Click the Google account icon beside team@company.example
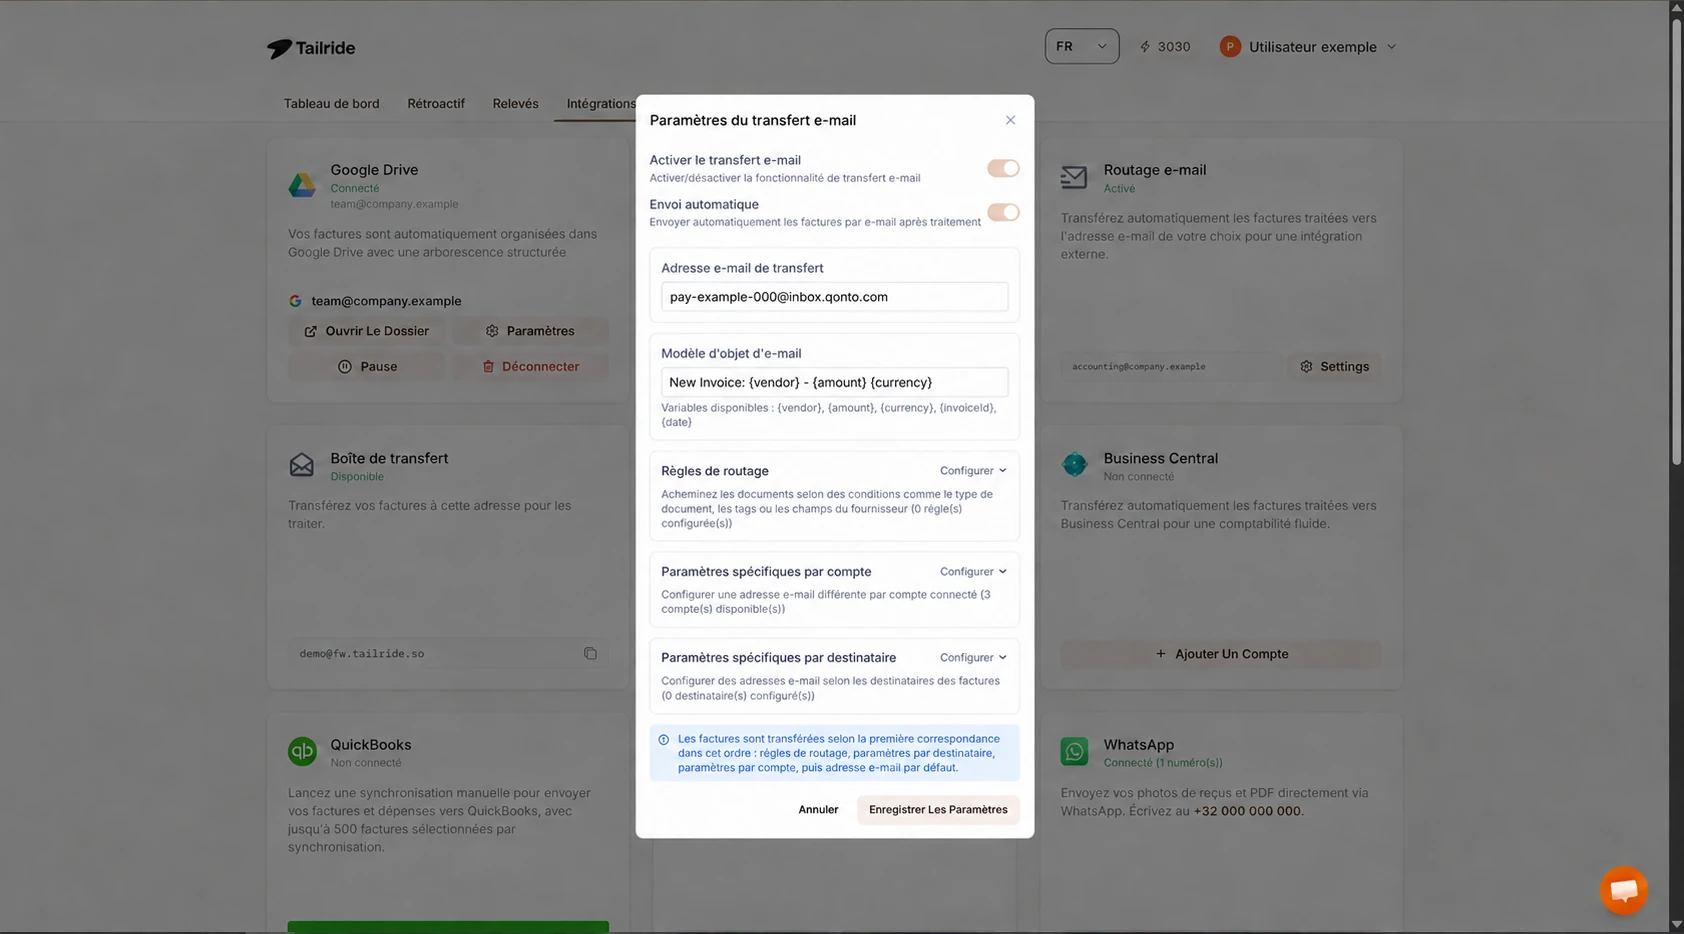 click(295, 301)
